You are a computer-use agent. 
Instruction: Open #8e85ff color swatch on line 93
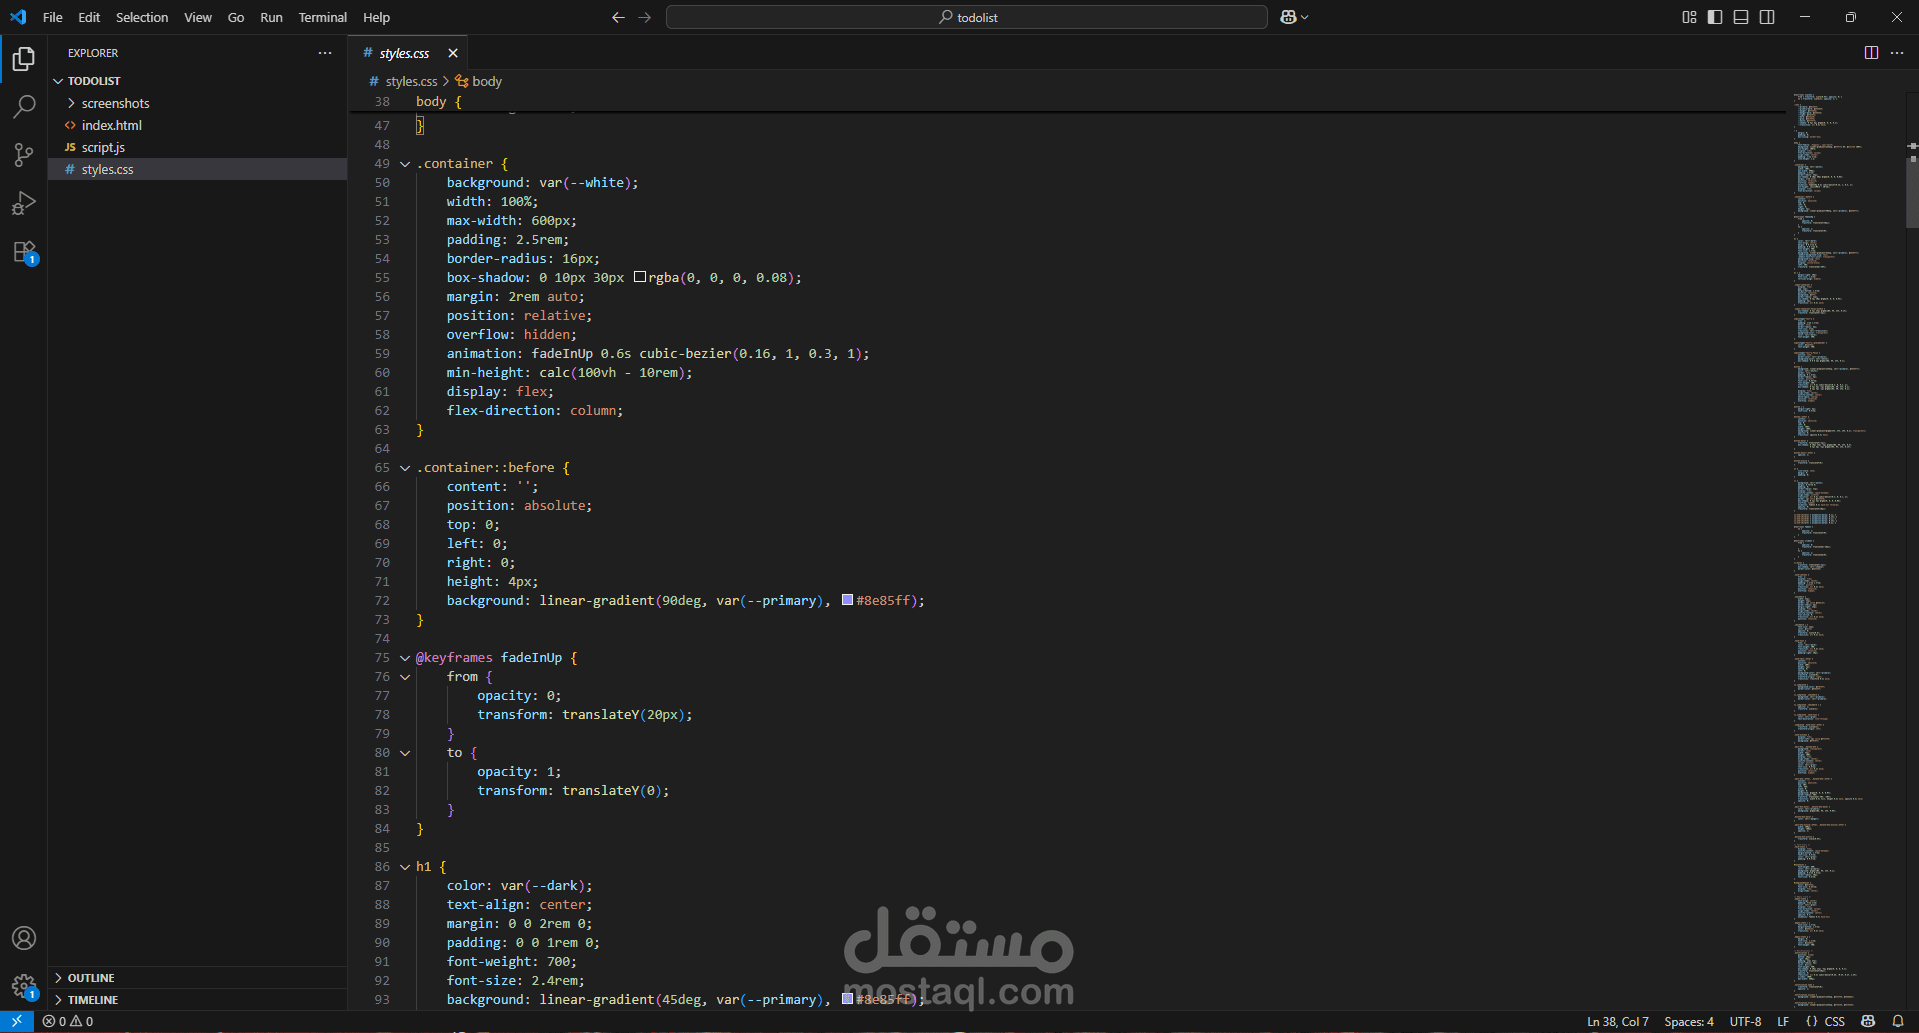point(847,999)
